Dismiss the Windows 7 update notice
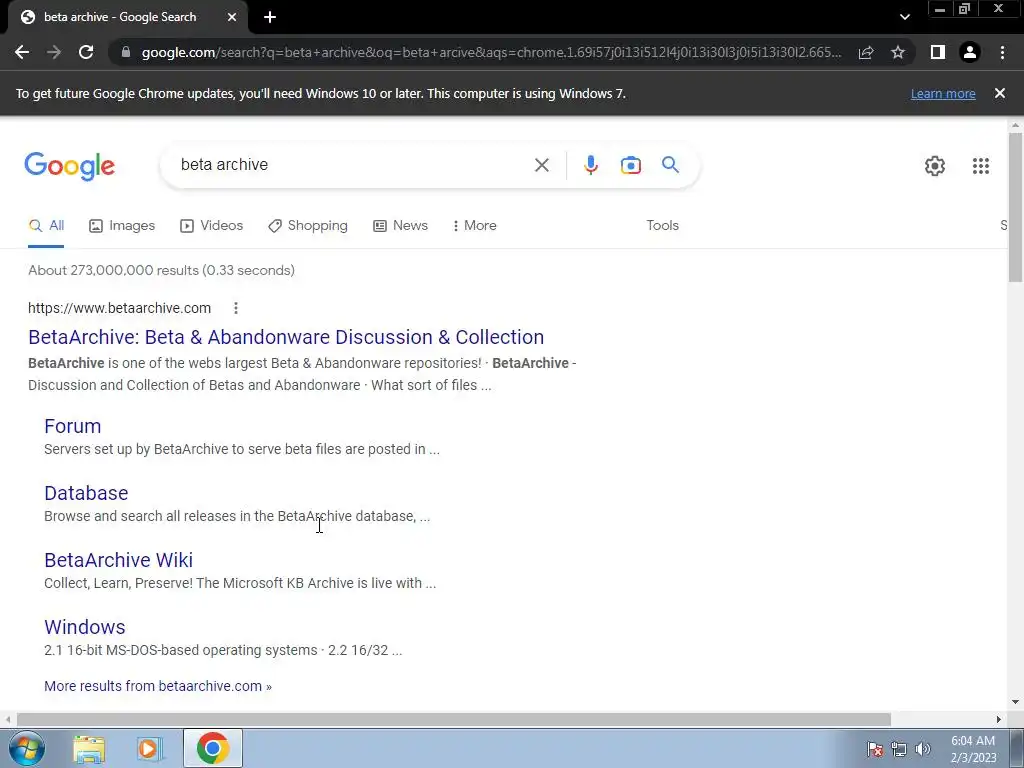Screen dimensions: 1024x768 click(1000, 93)
